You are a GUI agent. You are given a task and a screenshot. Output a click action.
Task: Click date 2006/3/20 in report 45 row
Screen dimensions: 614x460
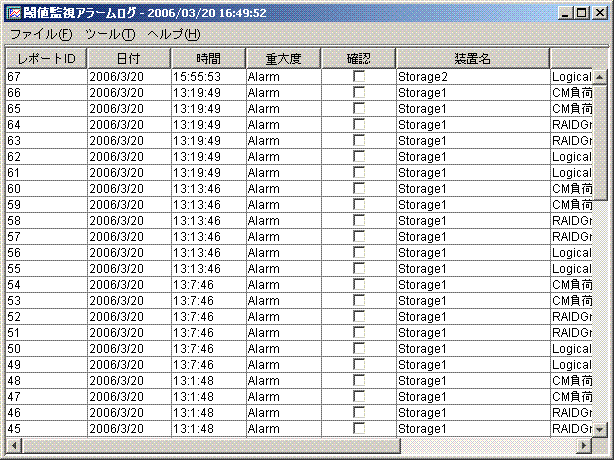[x=129, y=429]
